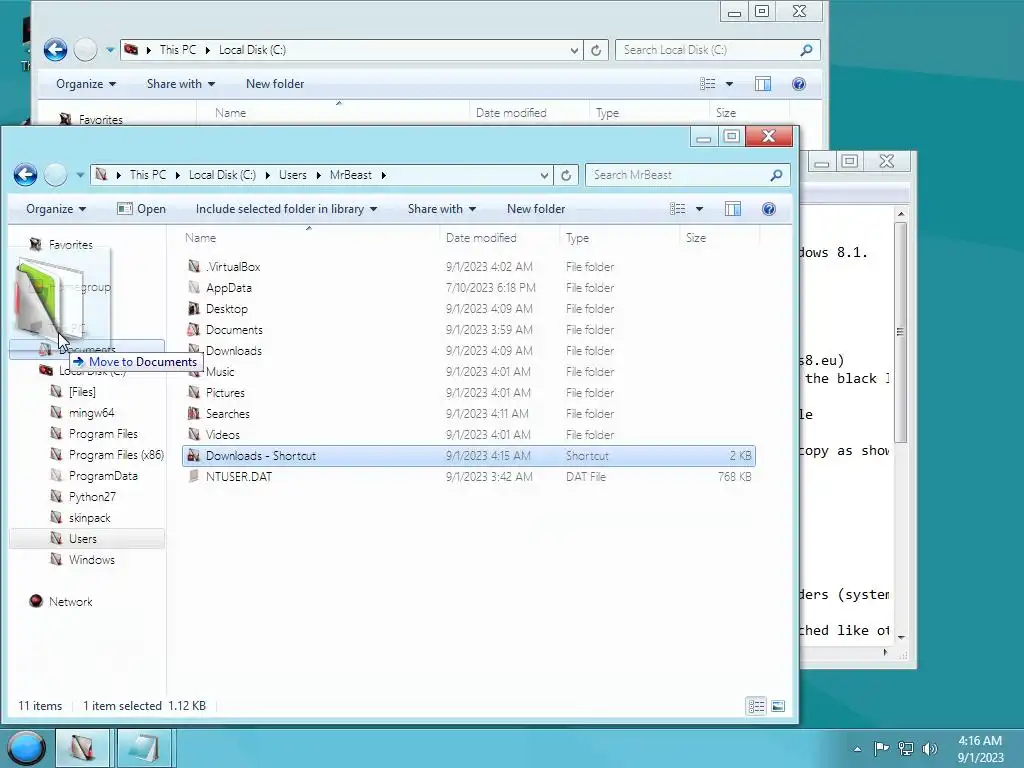The width and height of the screenshot is (1024, 768).
Task: Click the change view icon in MrBeast window
Action: 678,209
